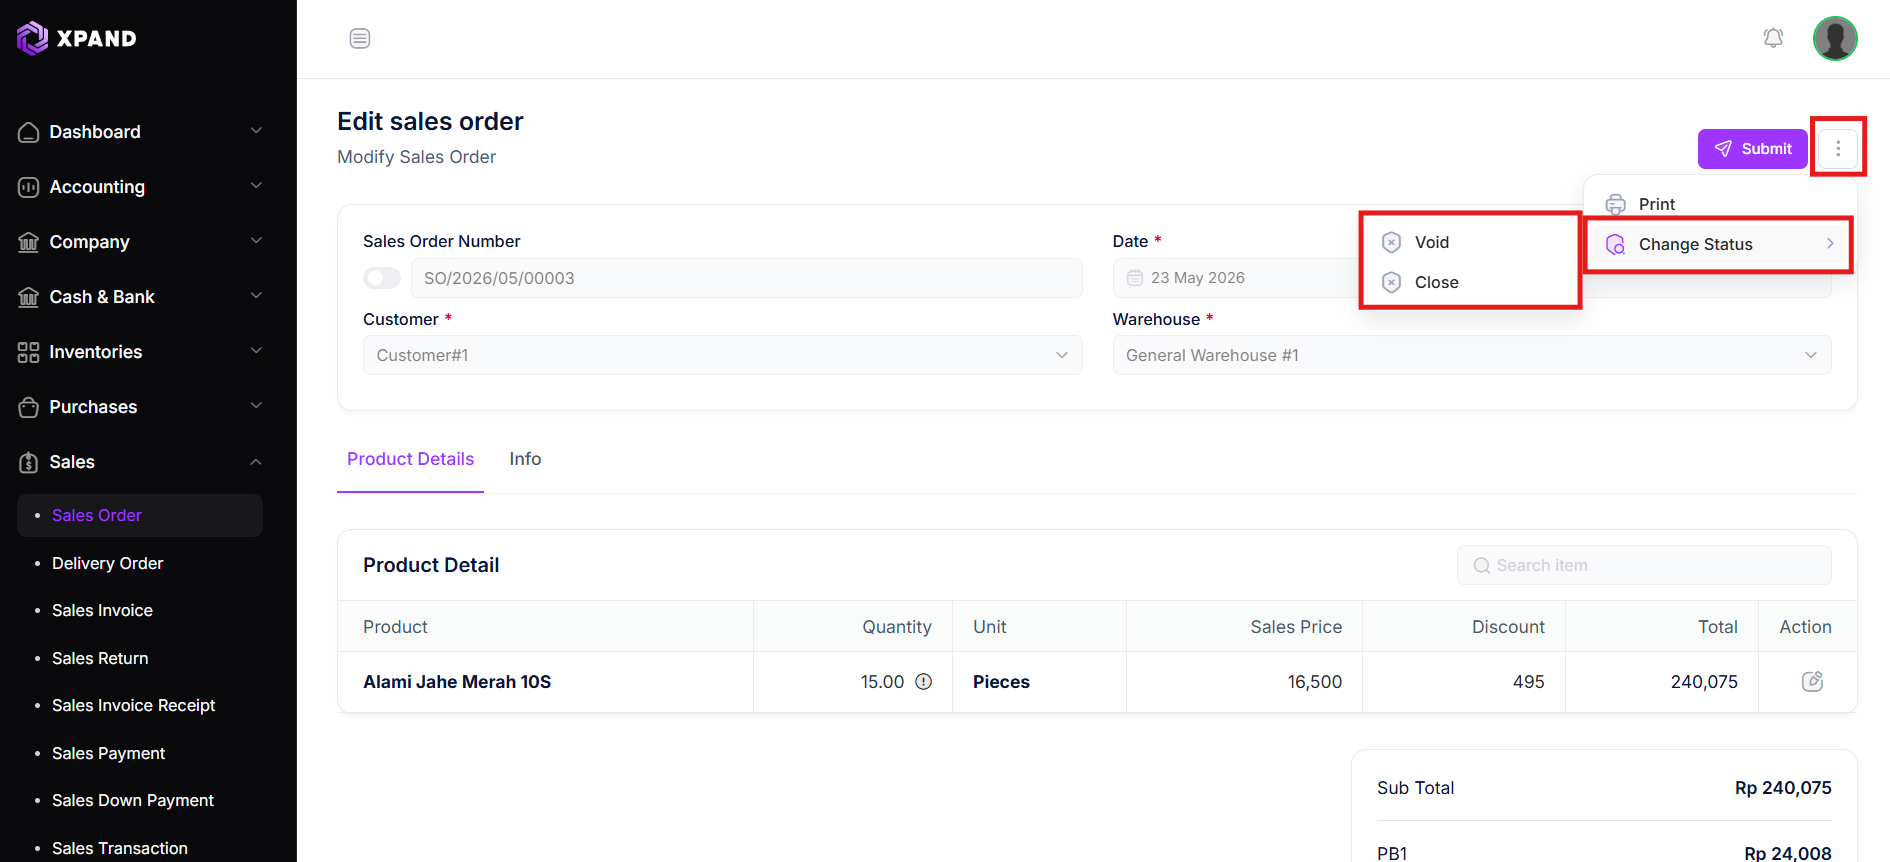Click the sidebar collapse menu icon
Viewport: 1890px width, 862px height.
(360, 39)
